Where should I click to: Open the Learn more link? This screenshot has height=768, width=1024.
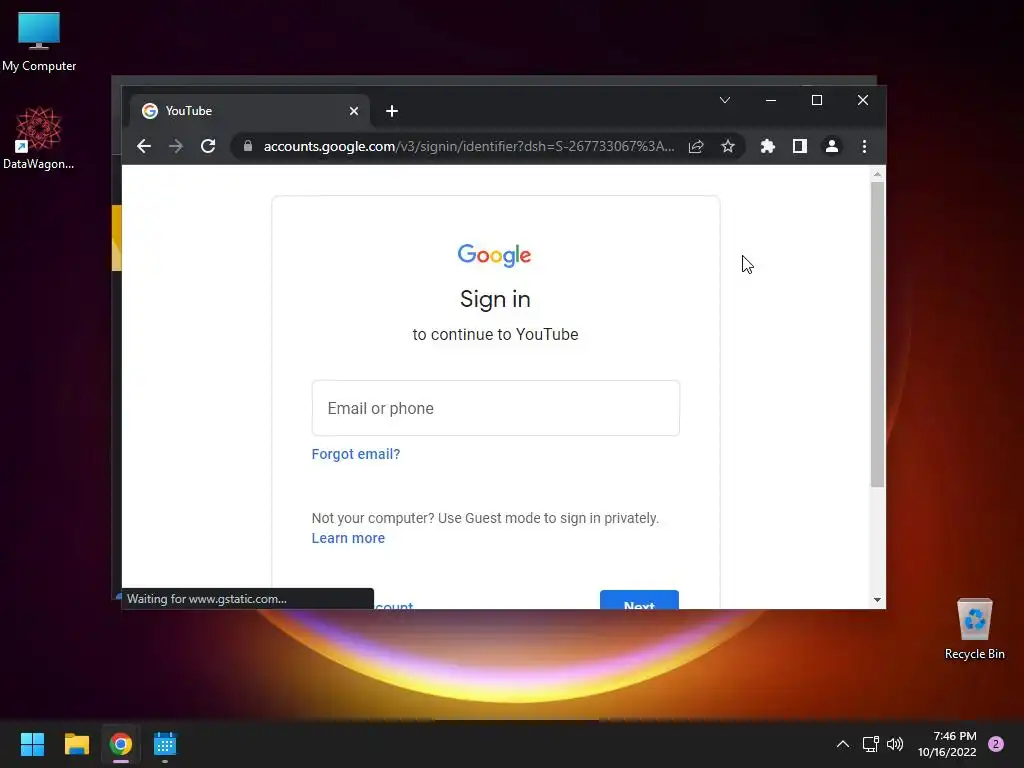pyautogui.click(x=348, y=538)
